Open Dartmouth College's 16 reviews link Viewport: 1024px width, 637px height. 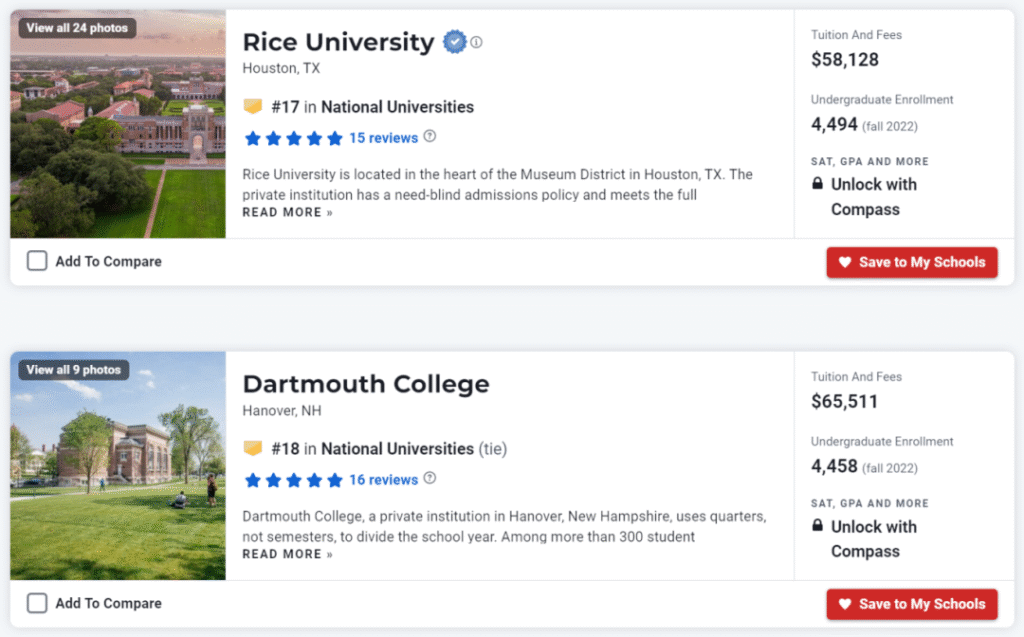tap(384, 480)
